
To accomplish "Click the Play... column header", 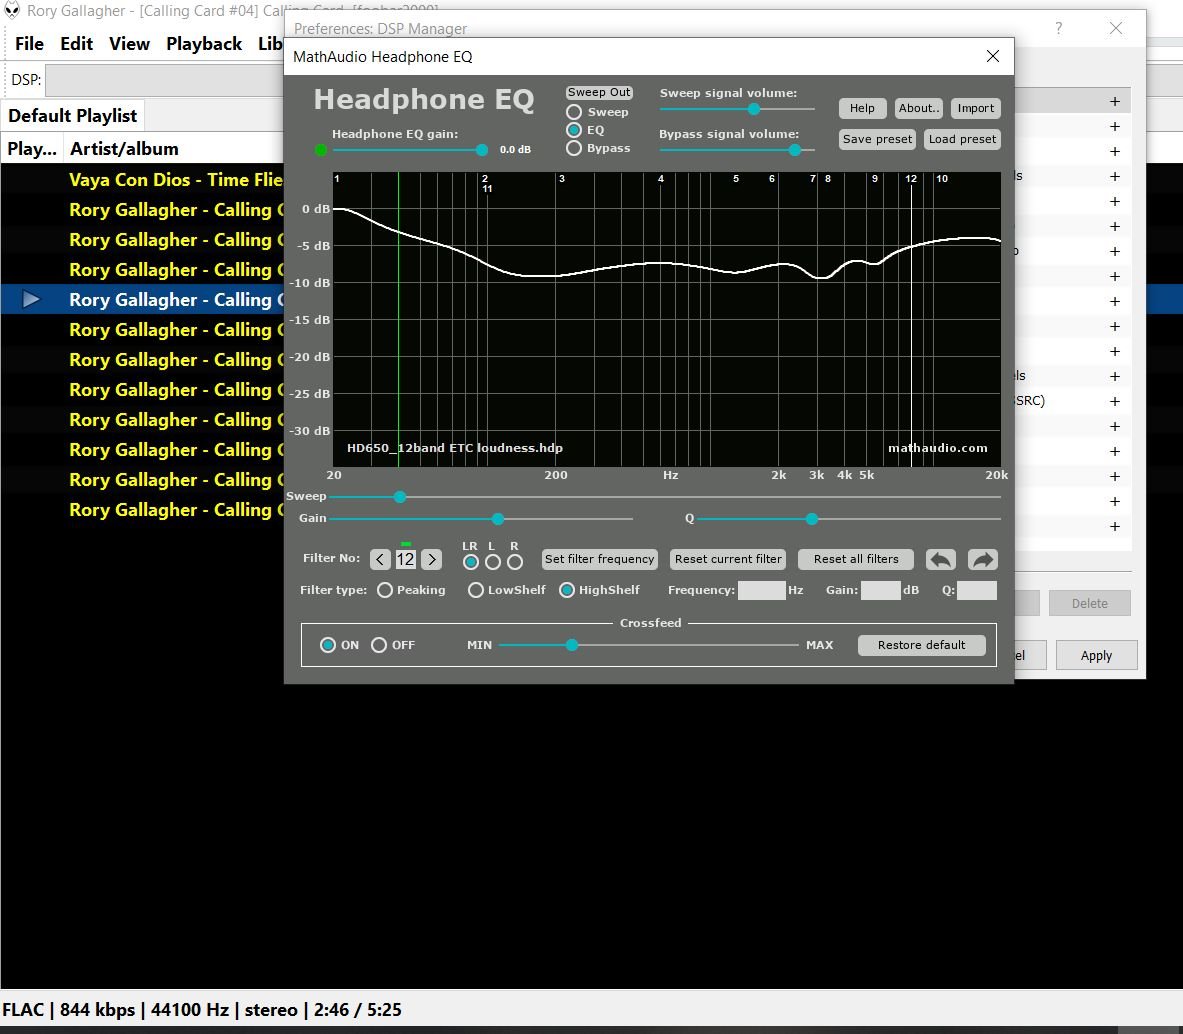I will pos(32,149).
